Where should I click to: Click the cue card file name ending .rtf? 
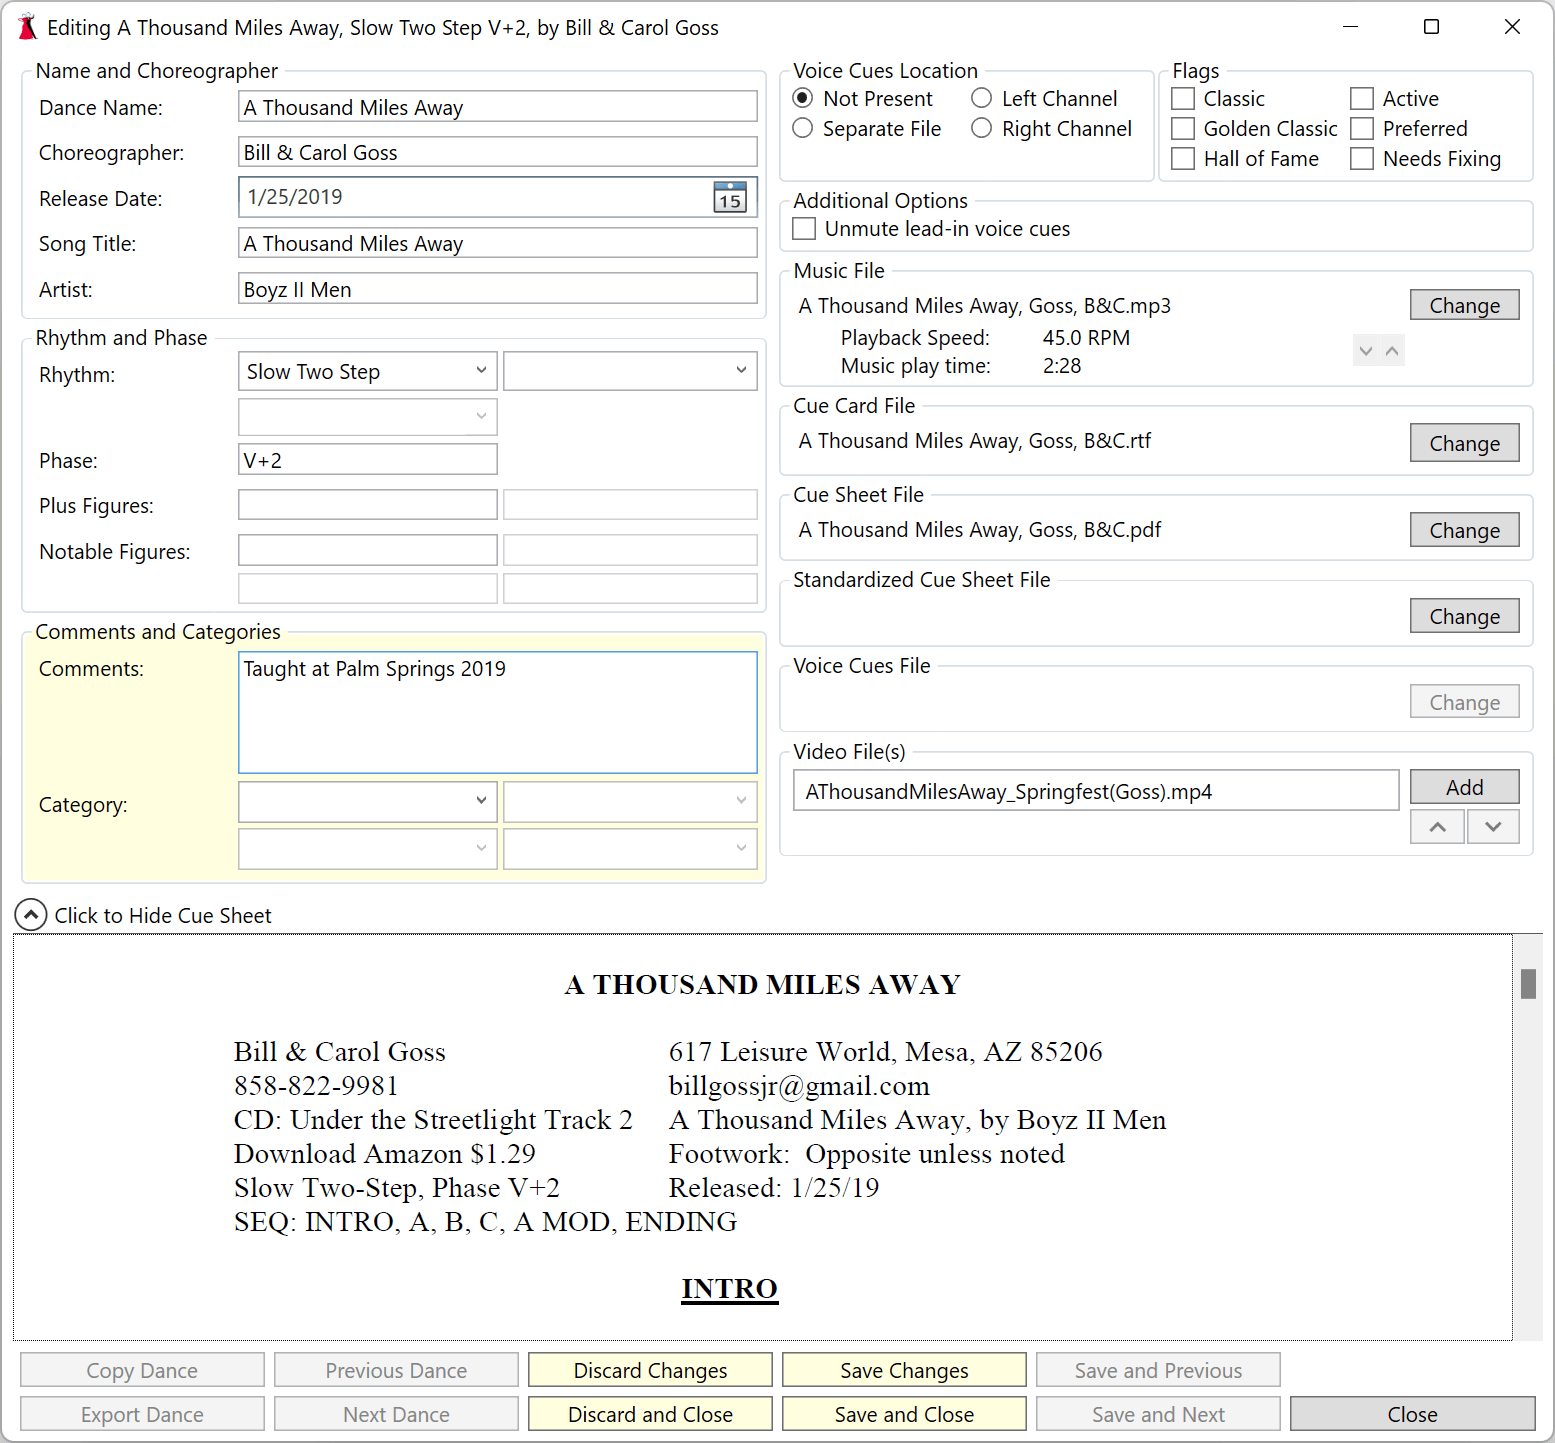click(974, 441)
